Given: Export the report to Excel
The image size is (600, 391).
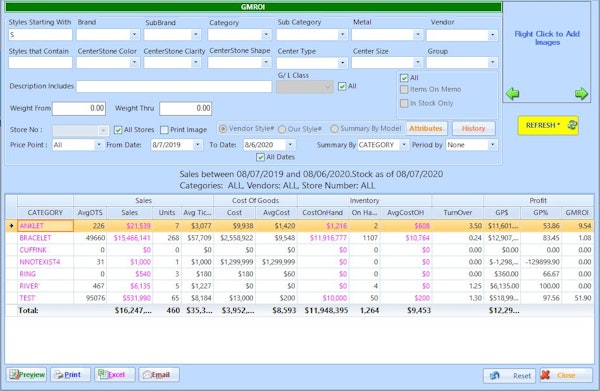Looking at the screenshot, I should coord(115,375).
